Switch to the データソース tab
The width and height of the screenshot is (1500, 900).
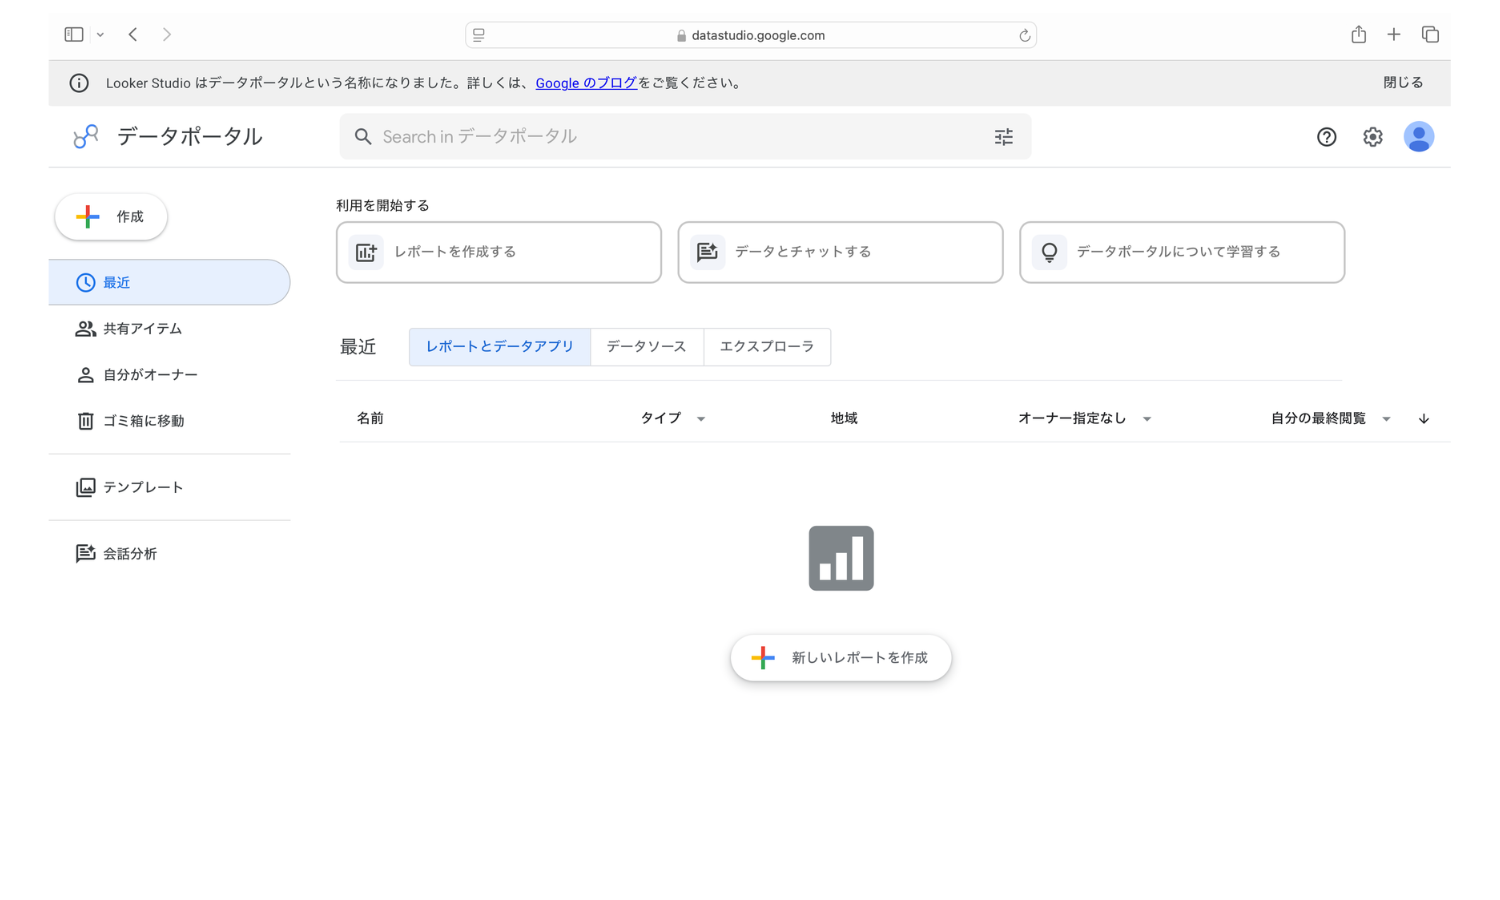(647, 347)
